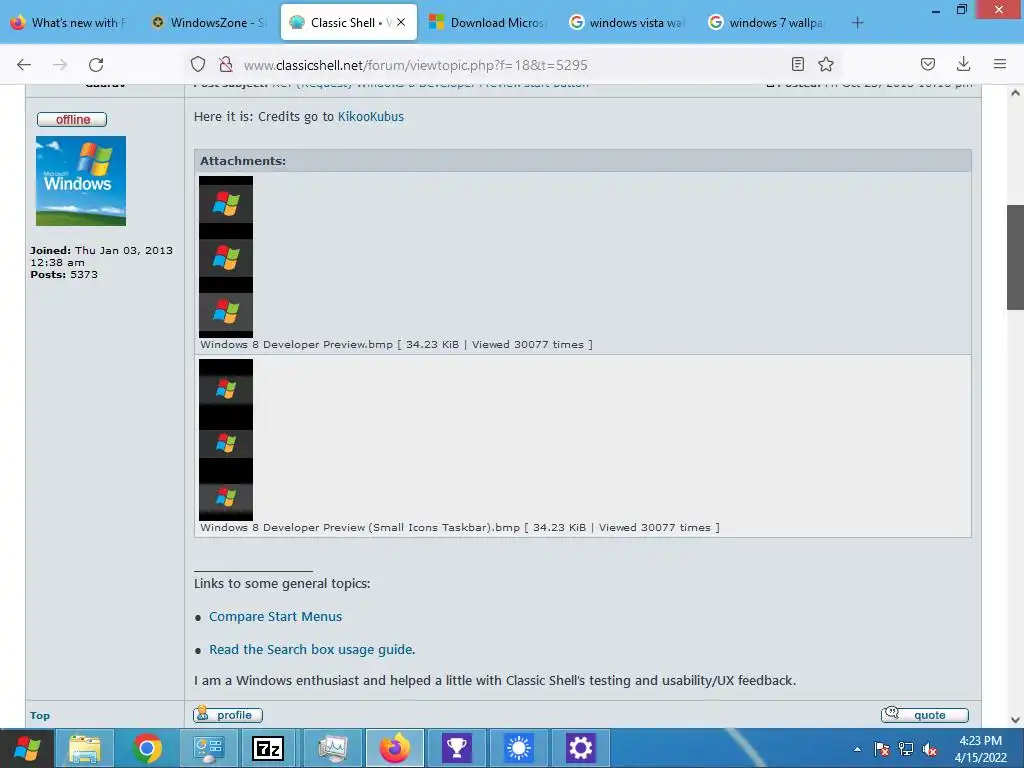Click the profile button
The width and height of the screenshot is (1024, 768).
pyautogui.click(x=228, y=715)
